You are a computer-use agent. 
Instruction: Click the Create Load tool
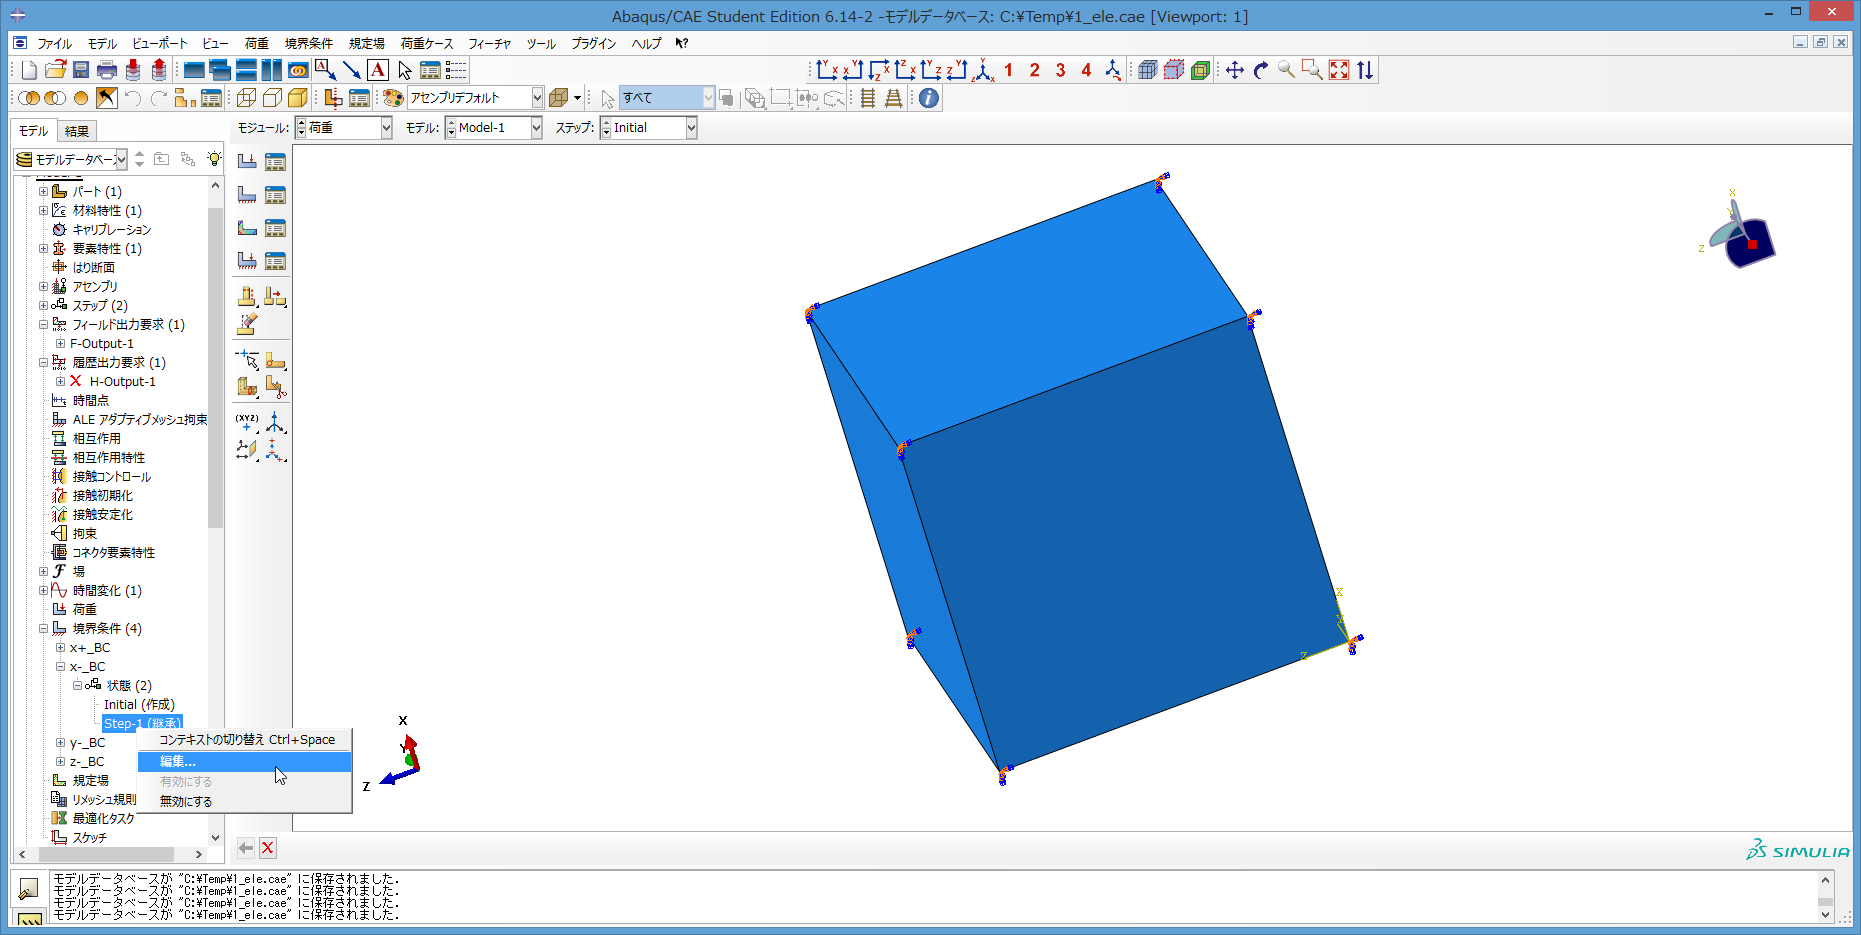[x=247, y=161]
